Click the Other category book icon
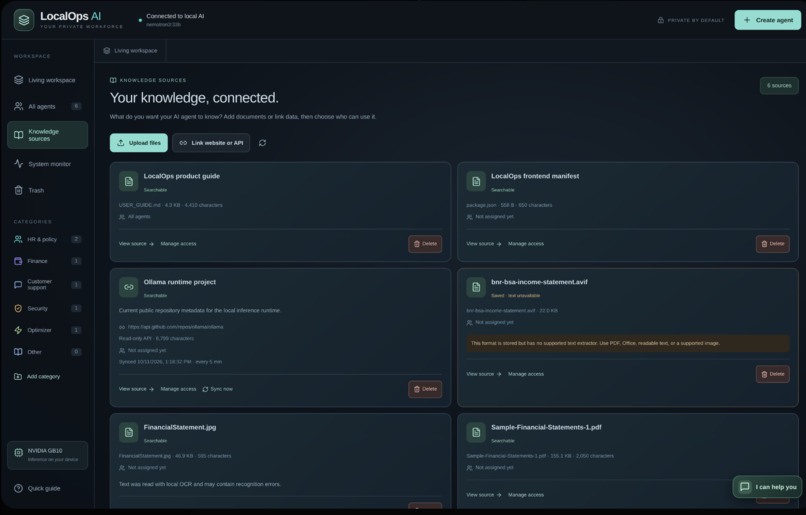 coord(18,352)
